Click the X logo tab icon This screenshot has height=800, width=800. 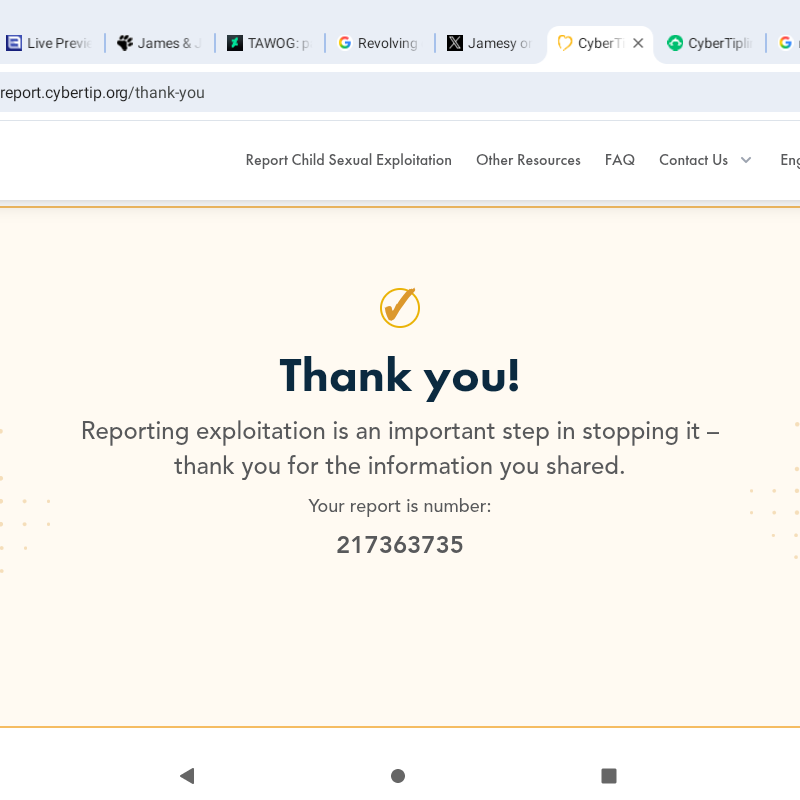(455, 43)
